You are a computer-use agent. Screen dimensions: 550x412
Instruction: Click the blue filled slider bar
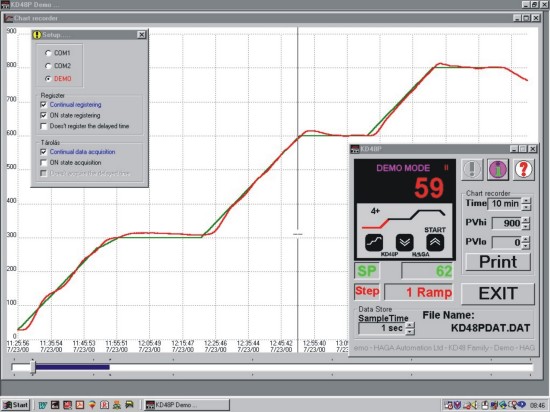coord(72,367)
